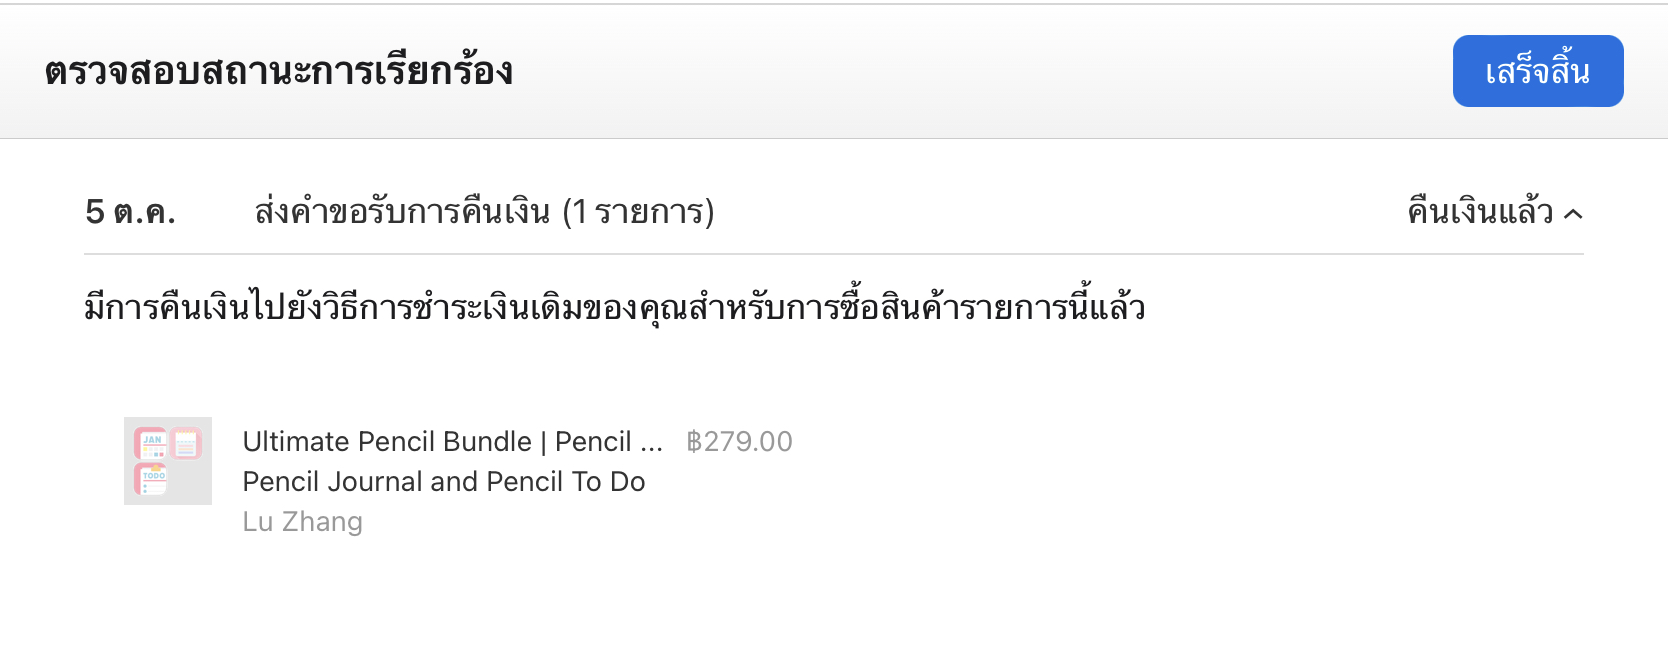Click developer name Lu Zhang
Image resolution: width=1668 pixels, height=672 pixels.
click(x=302, y=522)
